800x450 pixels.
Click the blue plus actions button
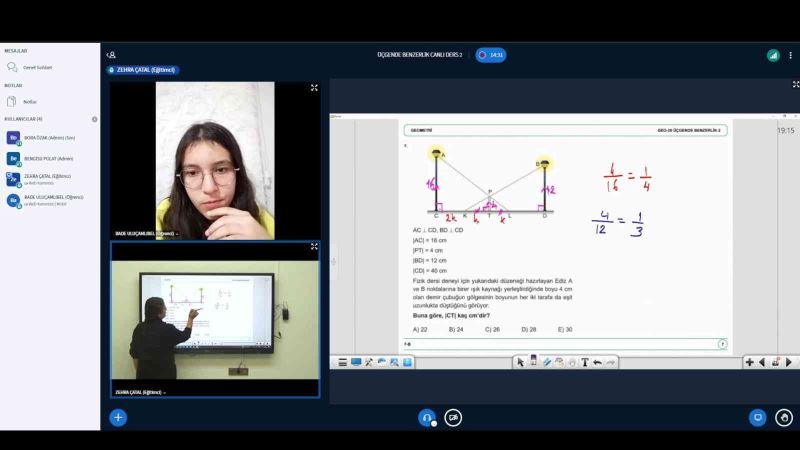coord(118,417)
